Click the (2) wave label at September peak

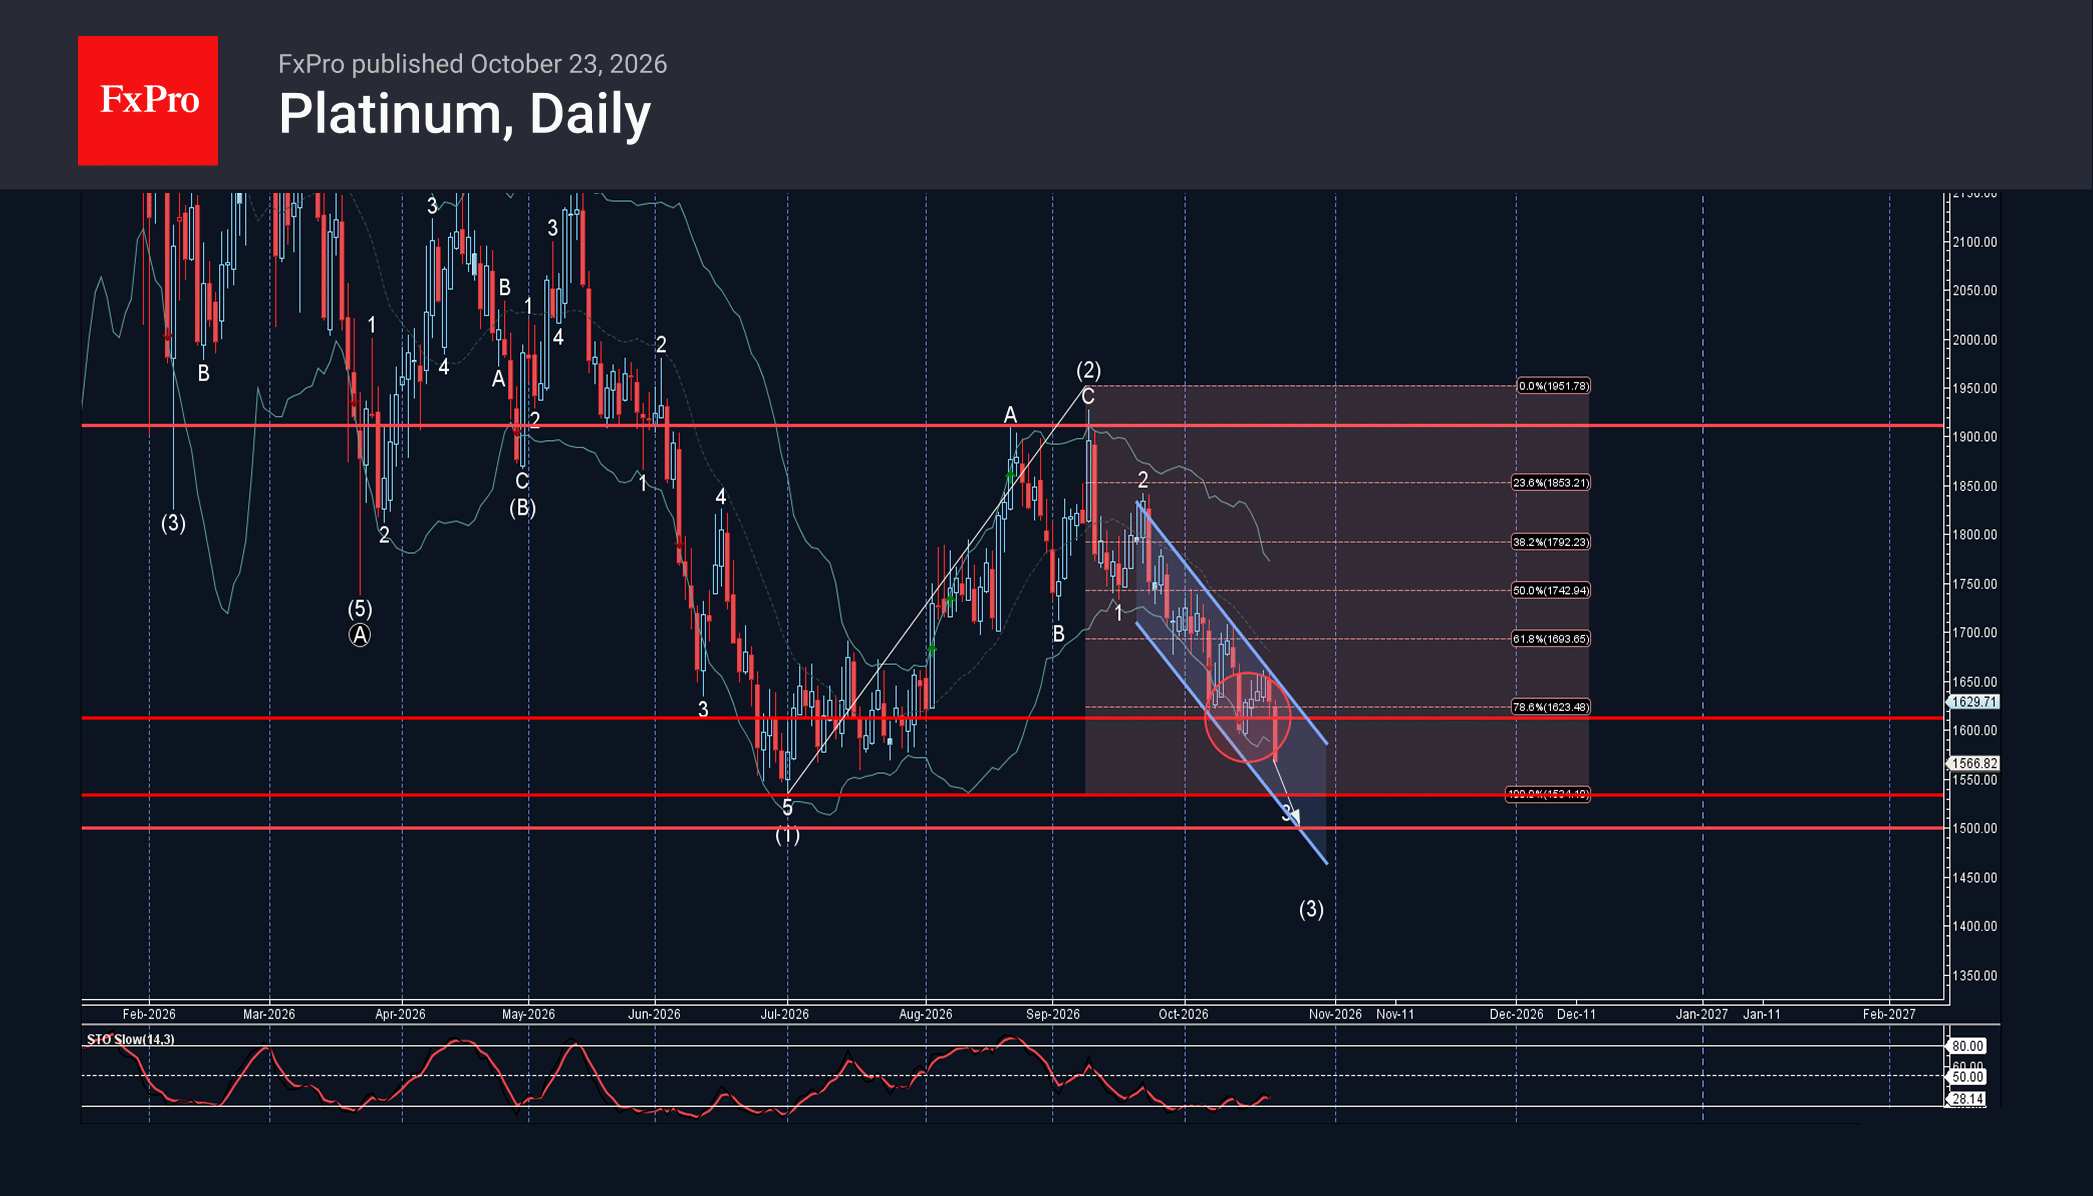pos(1088,370)
